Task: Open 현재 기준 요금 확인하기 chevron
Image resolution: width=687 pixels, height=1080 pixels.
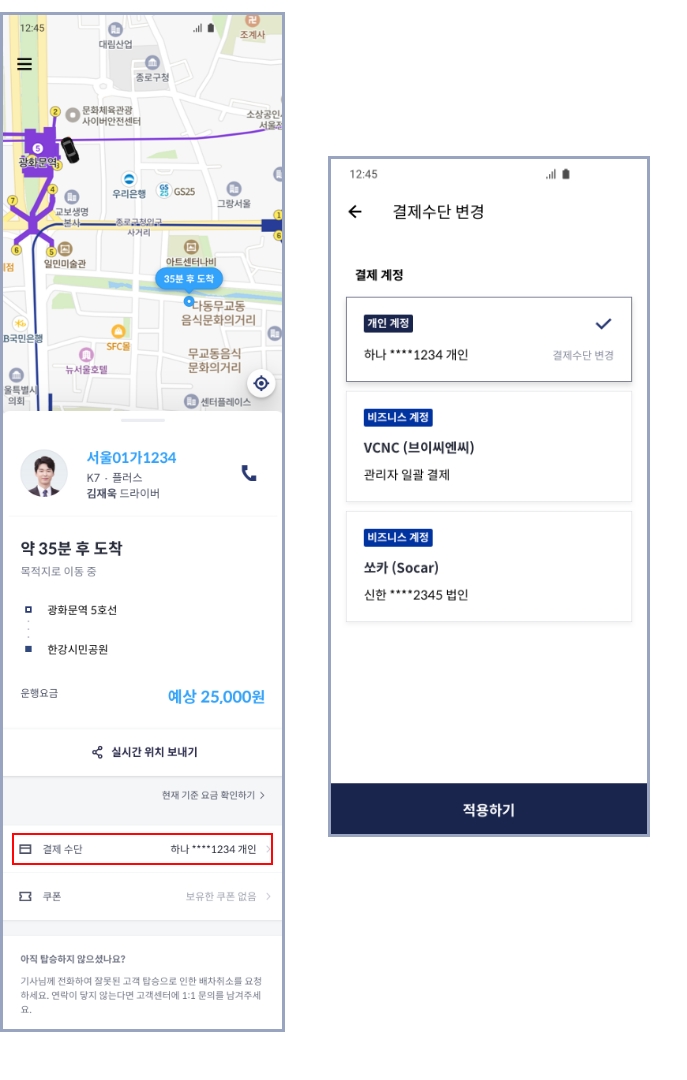Action: pos(262,795)
